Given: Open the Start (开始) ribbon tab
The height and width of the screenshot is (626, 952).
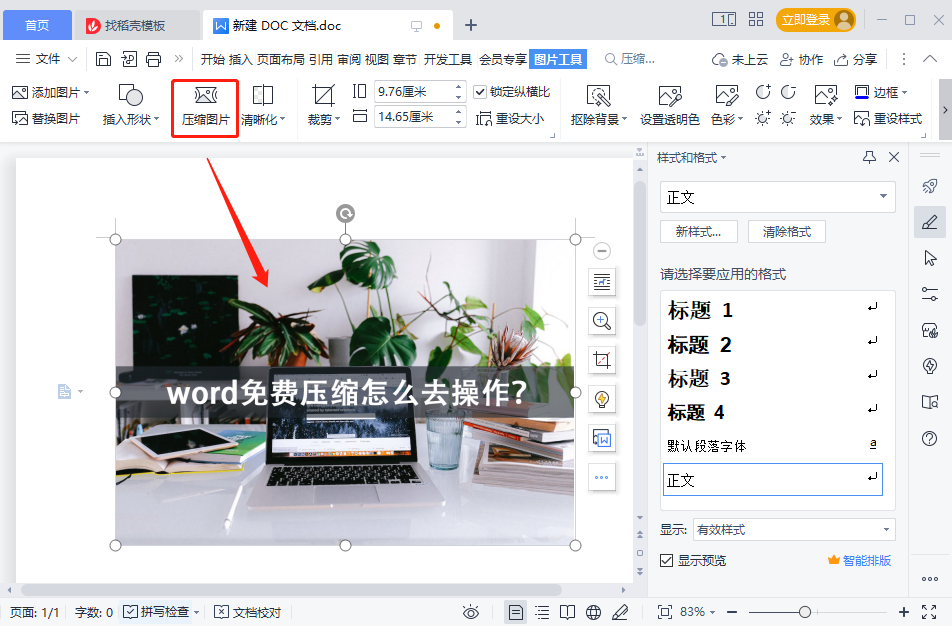Looking at the screenshot, I should pos(212,59).
